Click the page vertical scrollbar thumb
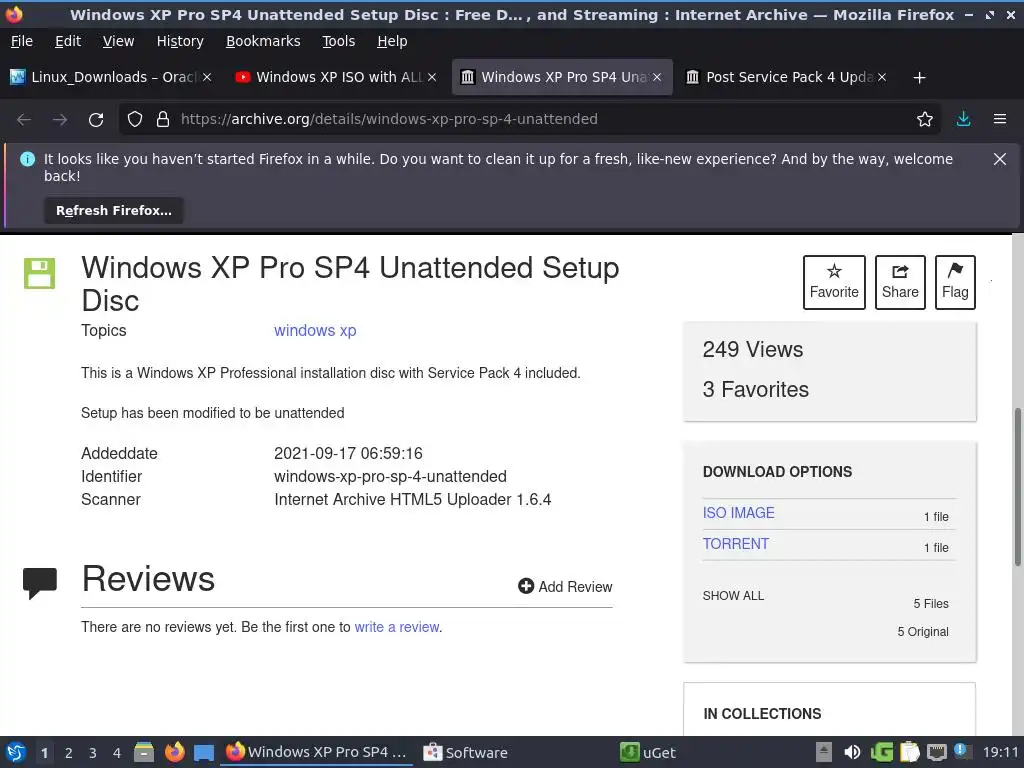 tap(1017, 487)
